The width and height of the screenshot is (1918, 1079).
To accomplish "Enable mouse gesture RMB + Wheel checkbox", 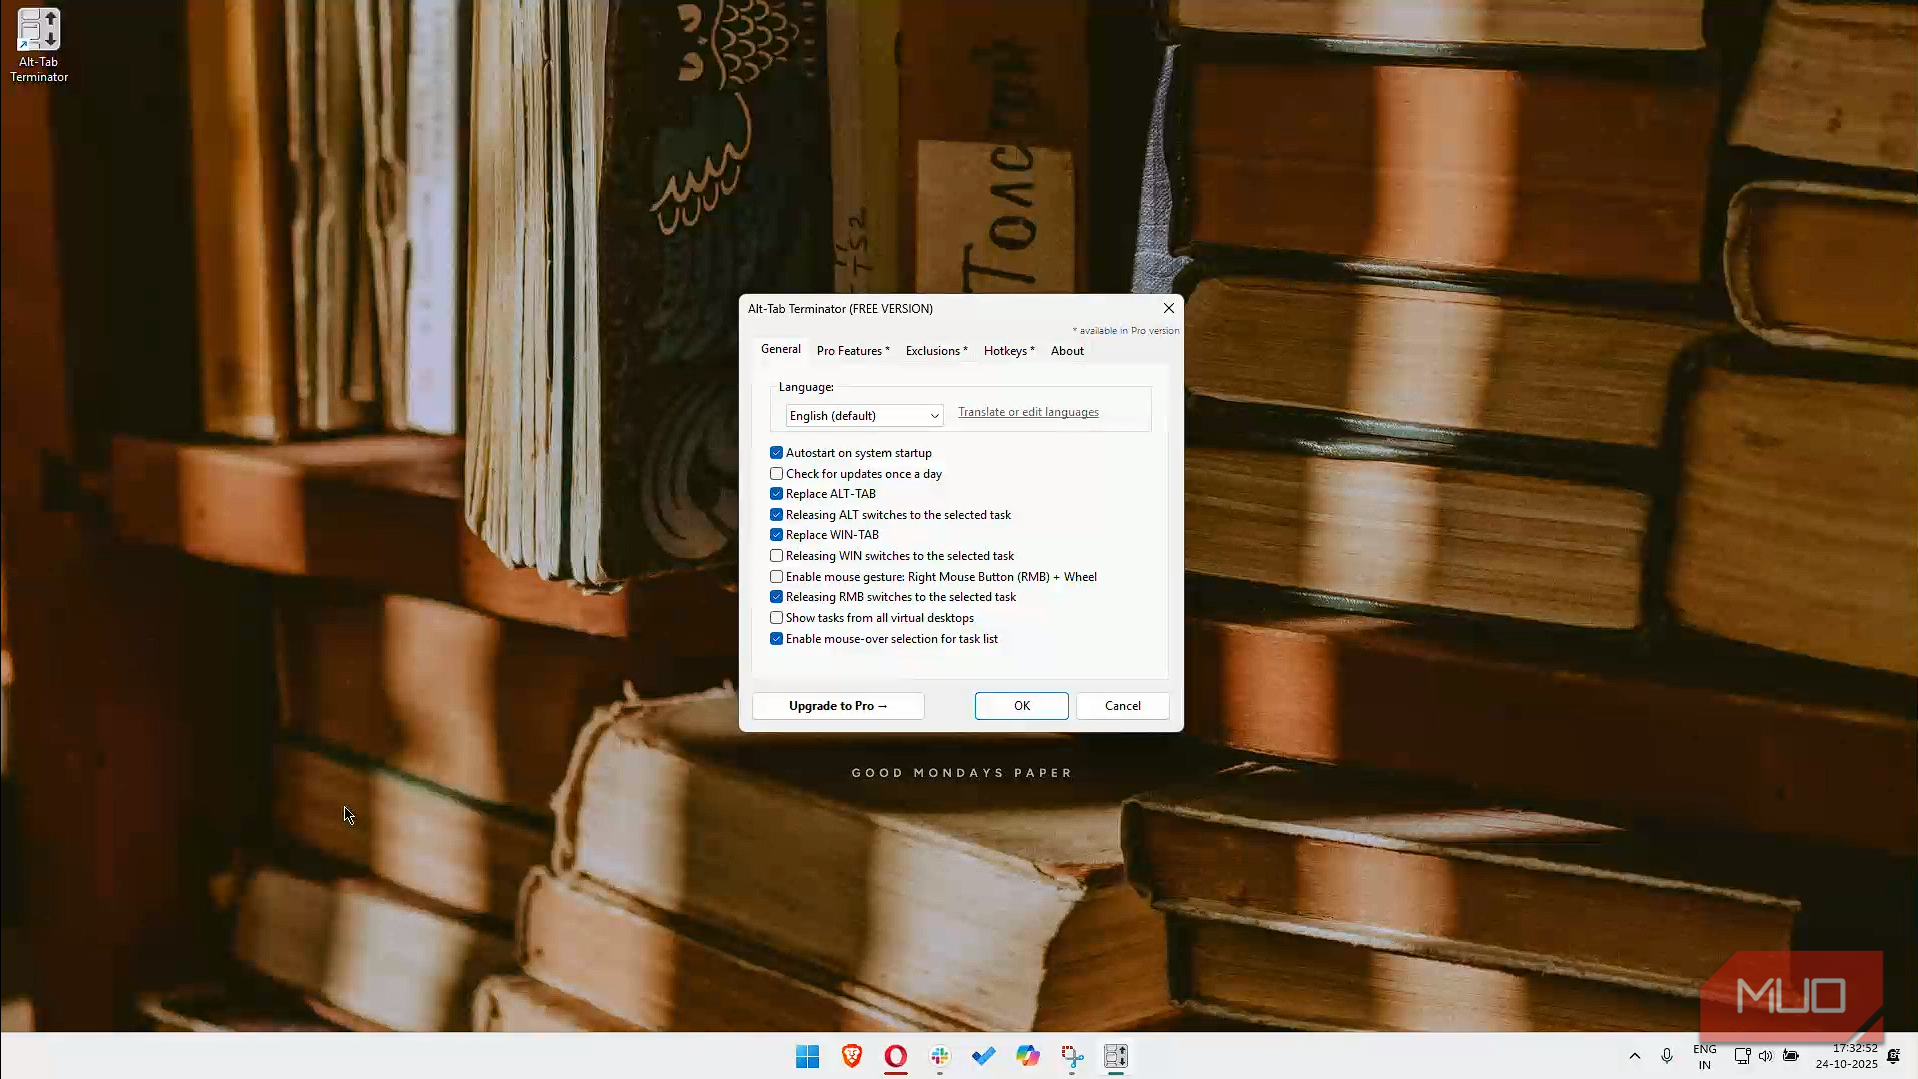I will coord(777,577).
